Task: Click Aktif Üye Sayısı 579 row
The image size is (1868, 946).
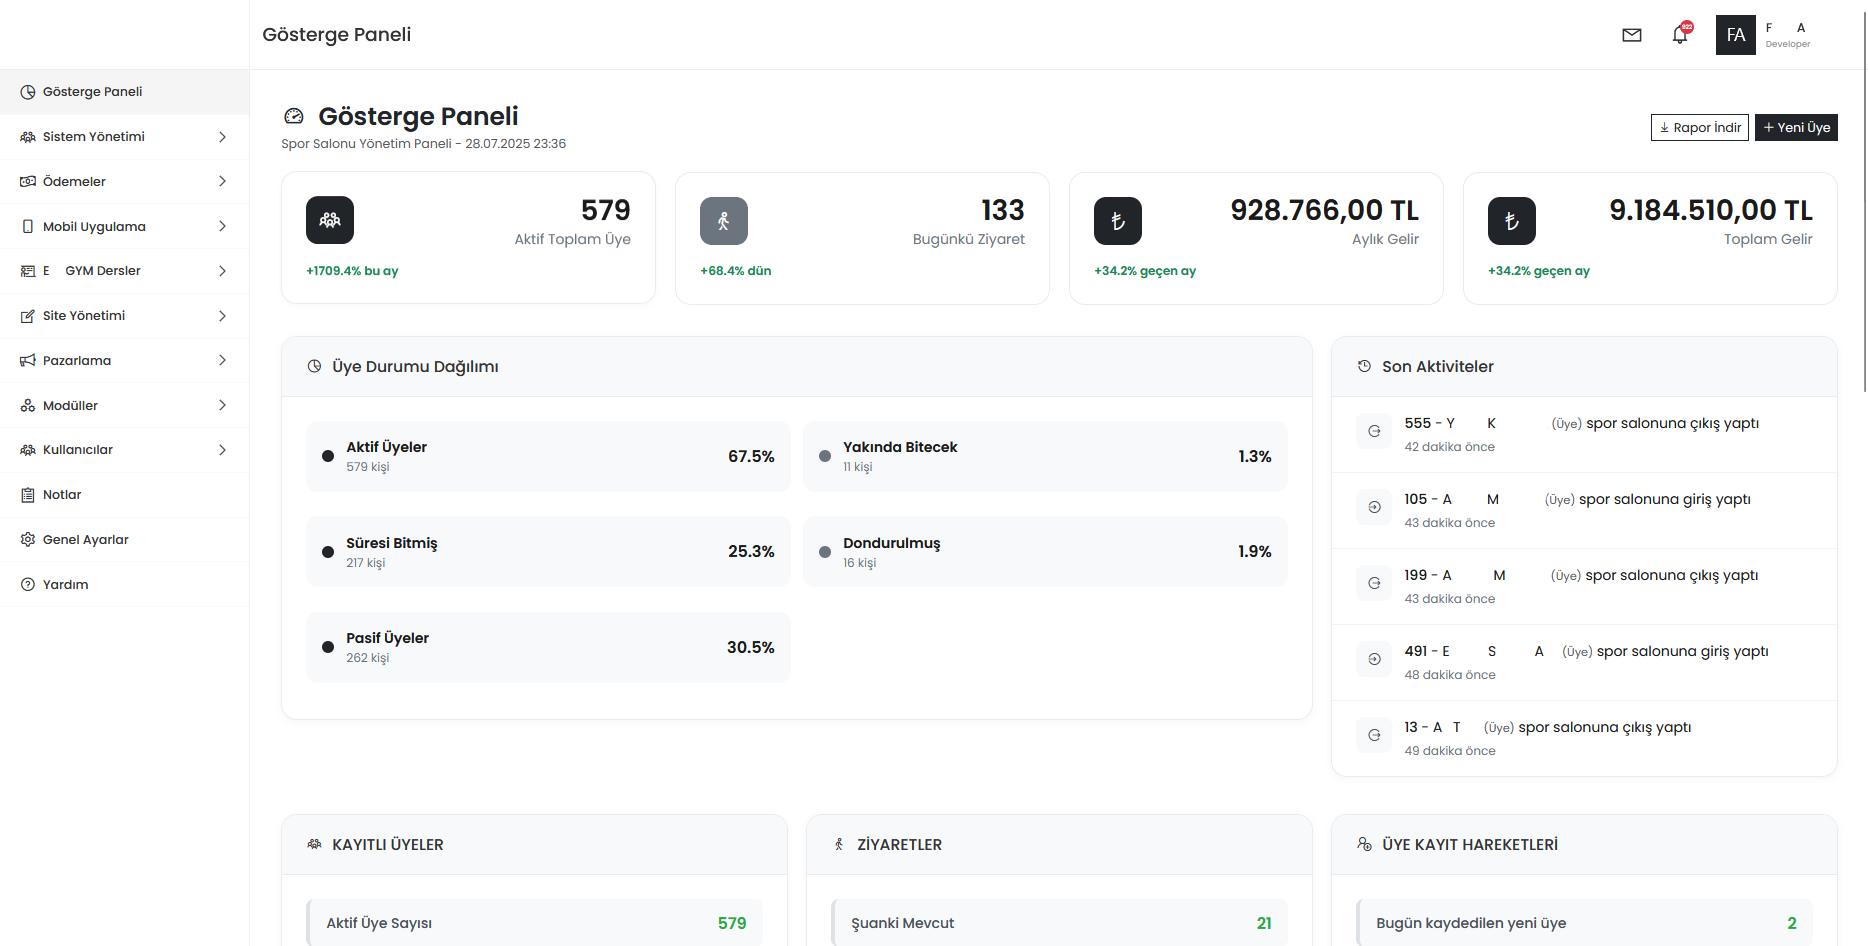Action: 535,923
